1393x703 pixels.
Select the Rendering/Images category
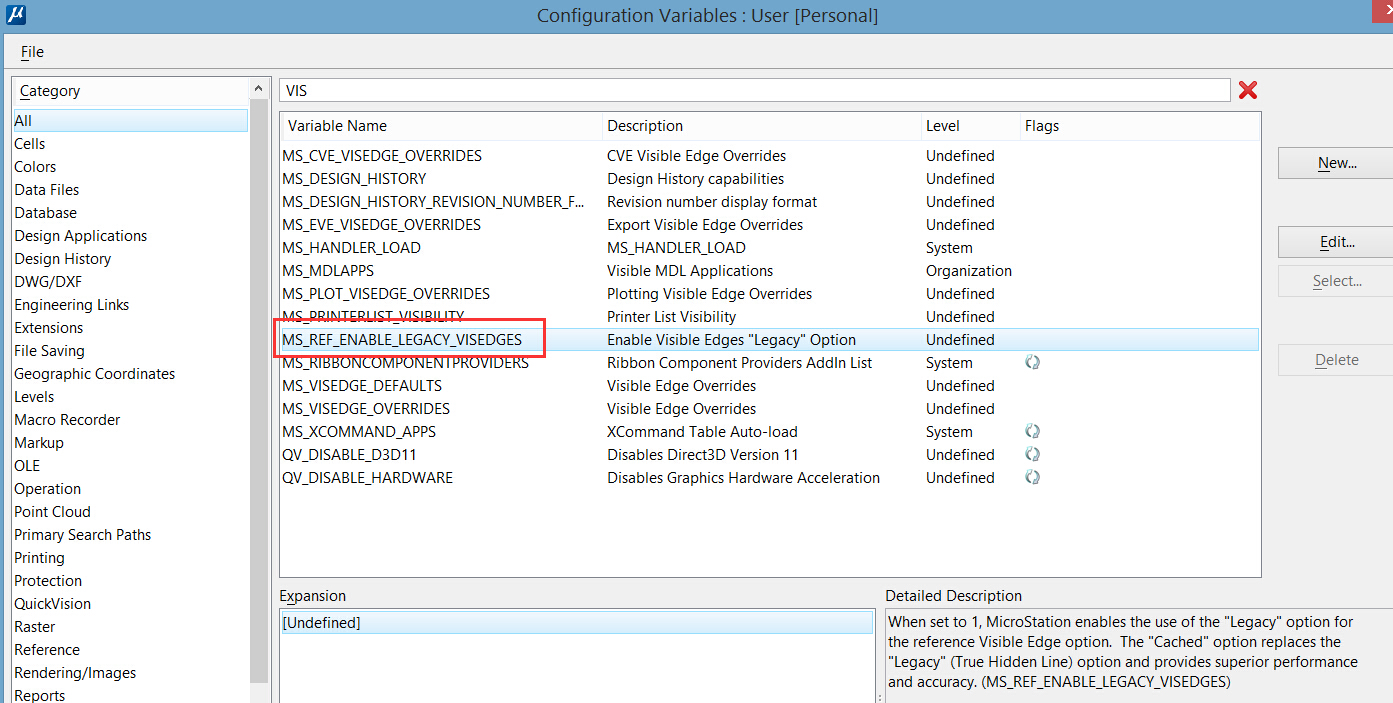pos(75,673)
